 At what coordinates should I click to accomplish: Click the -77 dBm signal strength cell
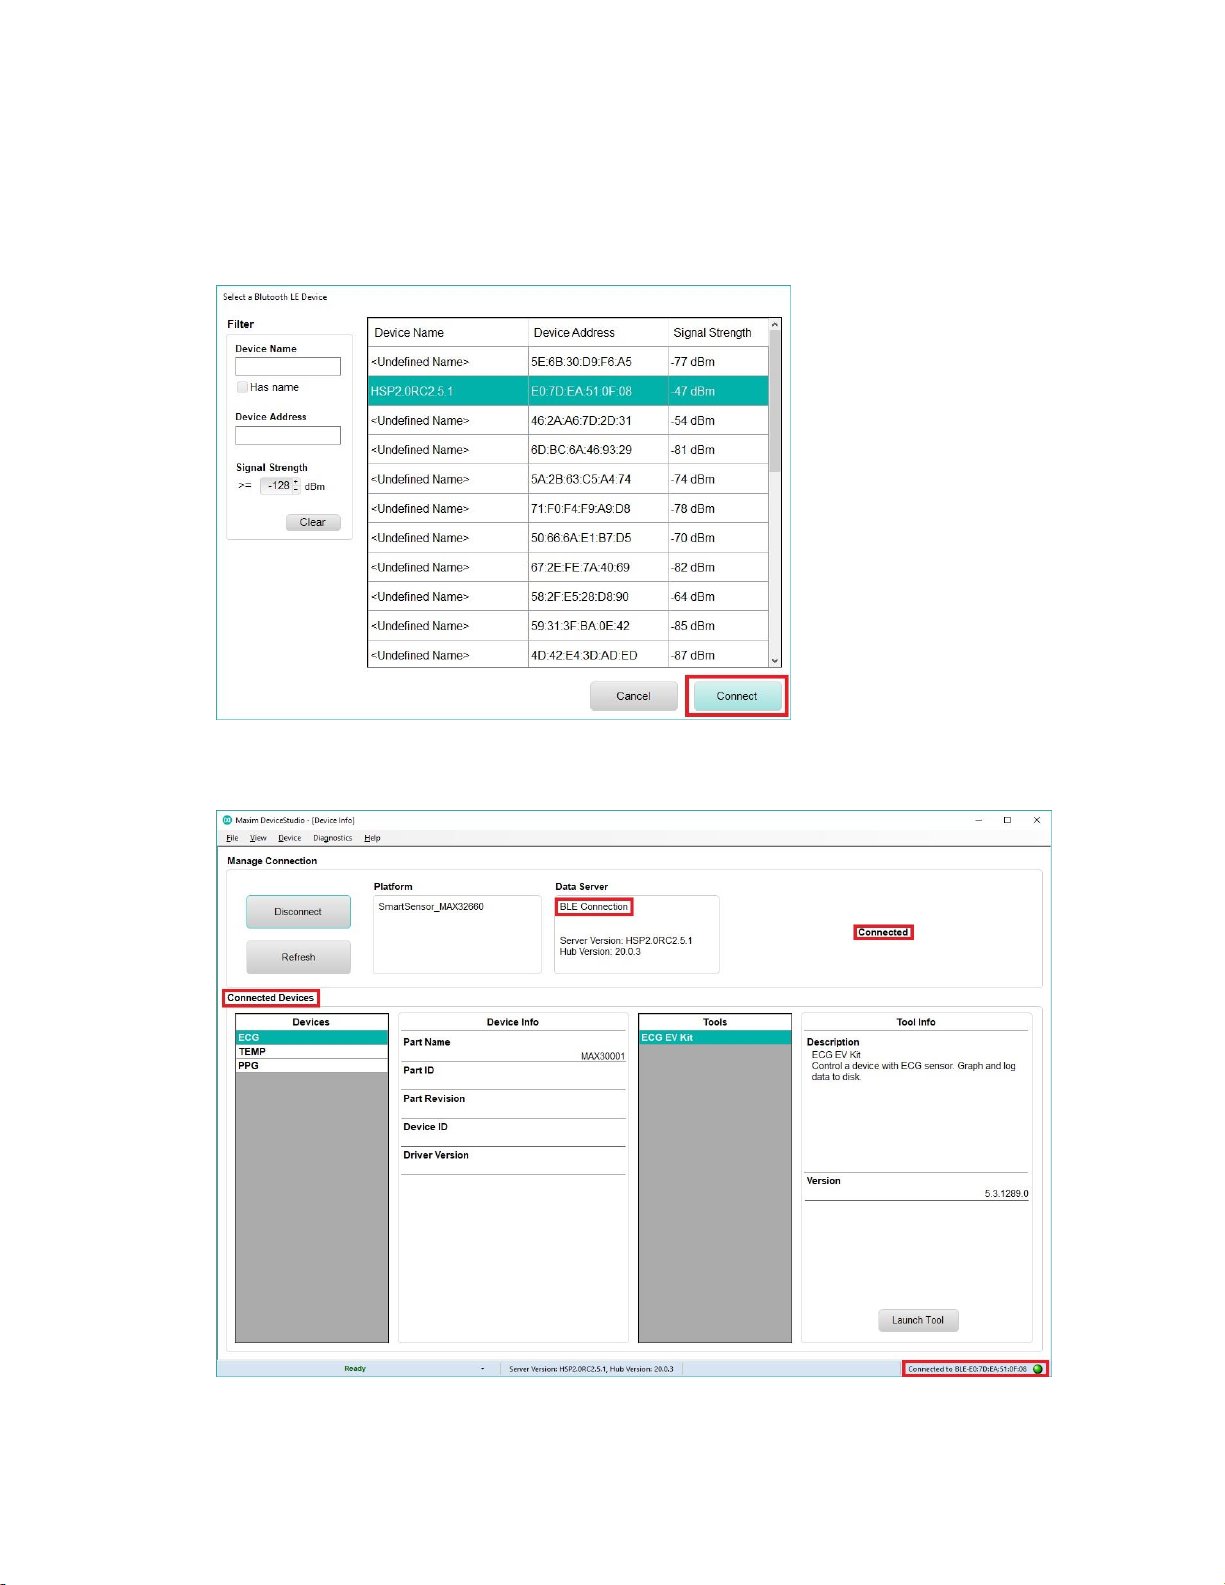tap(718, 362)
